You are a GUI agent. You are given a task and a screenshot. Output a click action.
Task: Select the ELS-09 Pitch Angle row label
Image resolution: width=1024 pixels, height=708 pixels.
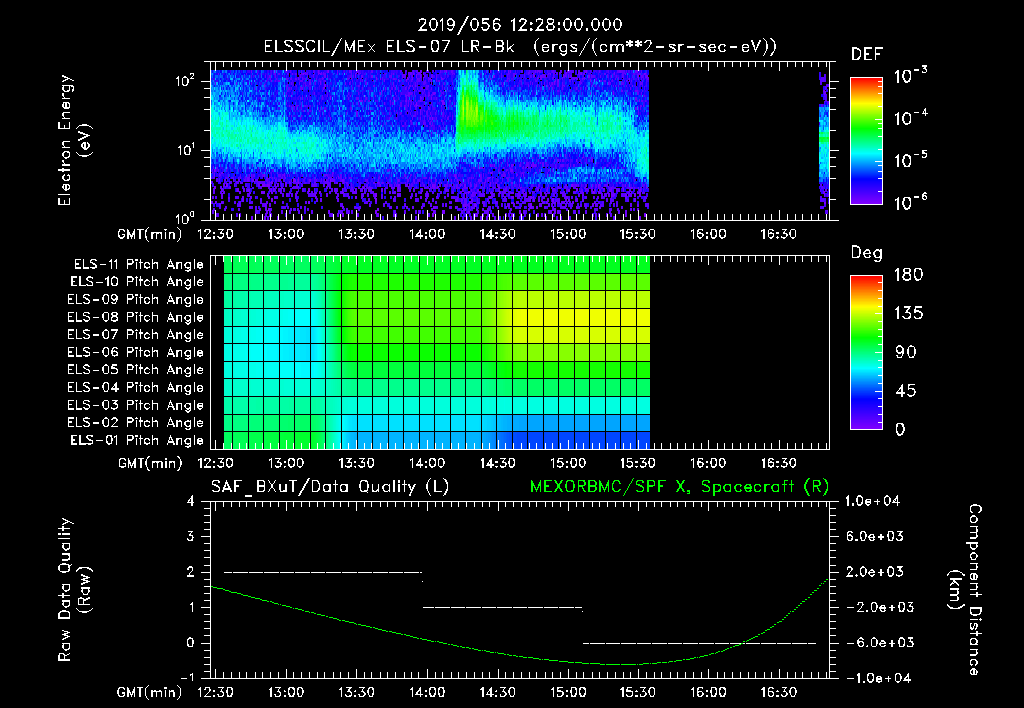(x=136, y=300)
